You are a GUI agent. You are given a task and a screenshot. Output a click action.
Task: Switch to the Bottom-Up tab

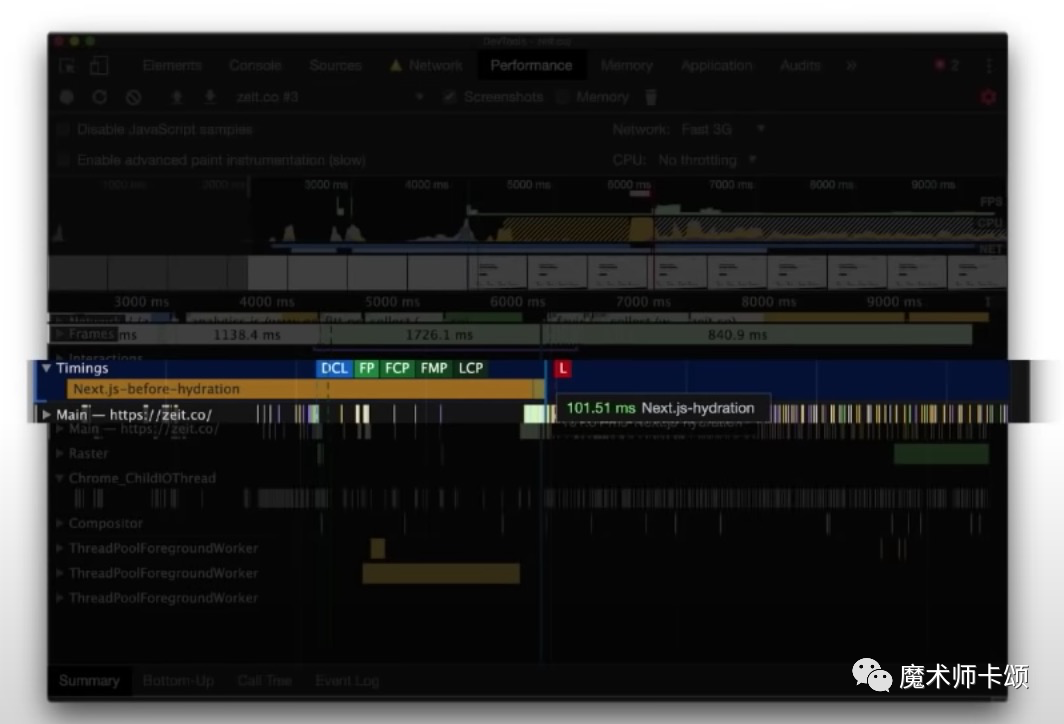178,681
